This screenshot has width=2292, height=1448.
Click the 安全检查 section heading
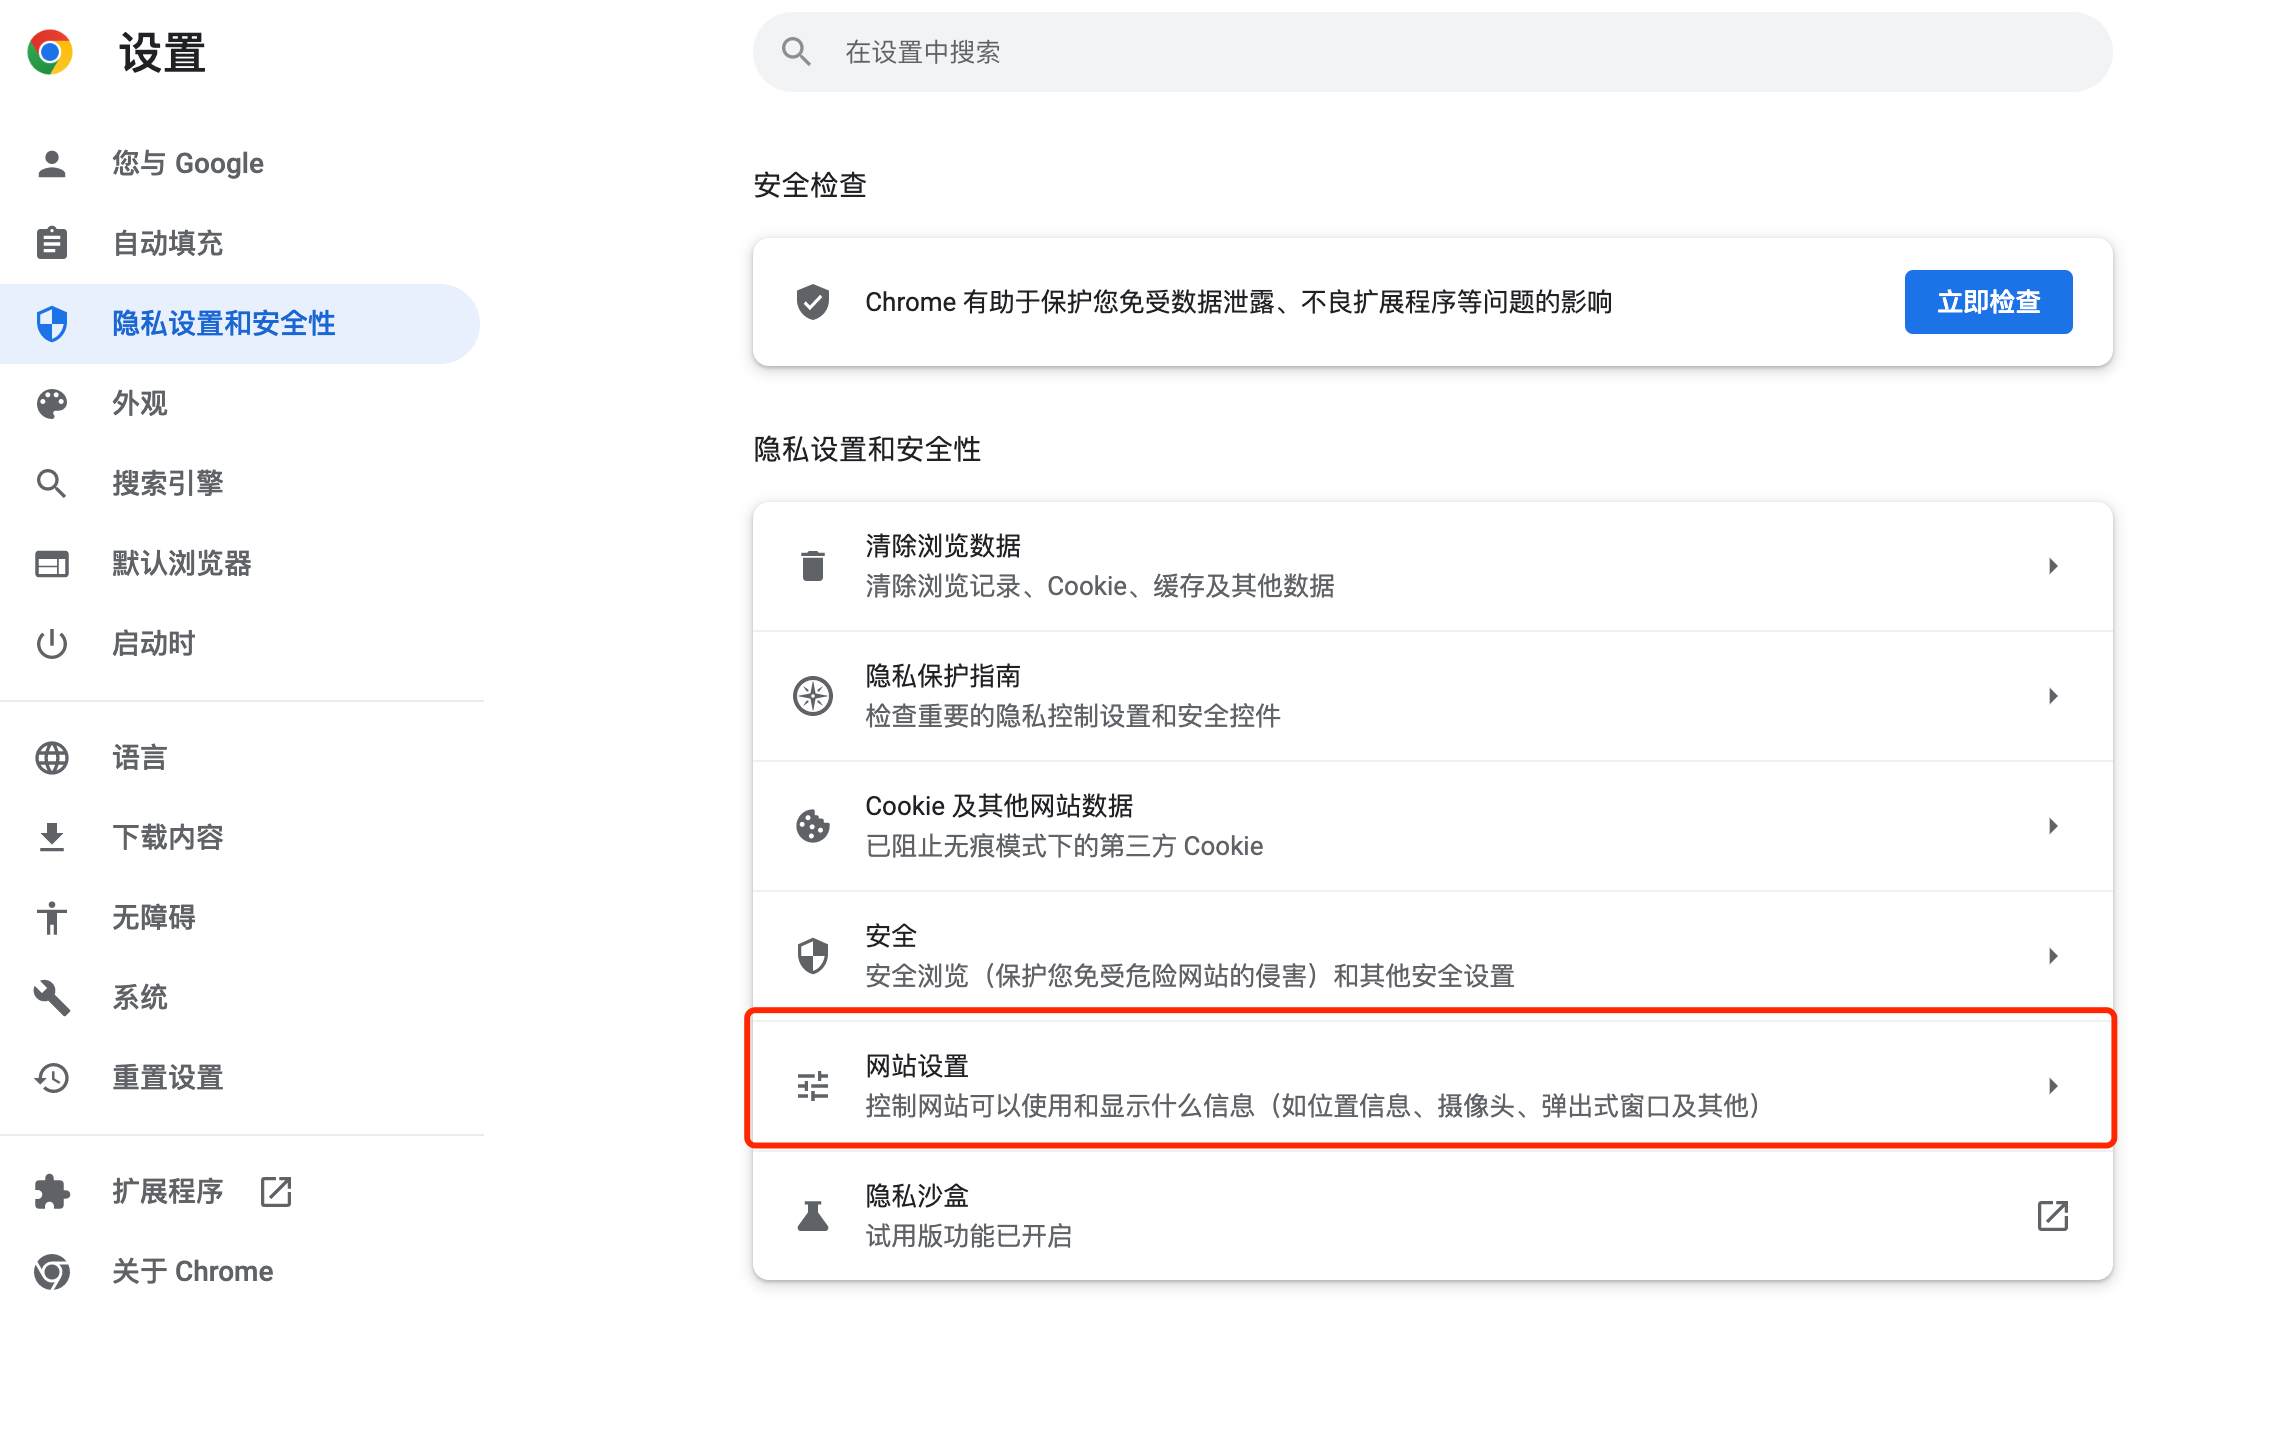pyautogui.click(x=810, y=185)
